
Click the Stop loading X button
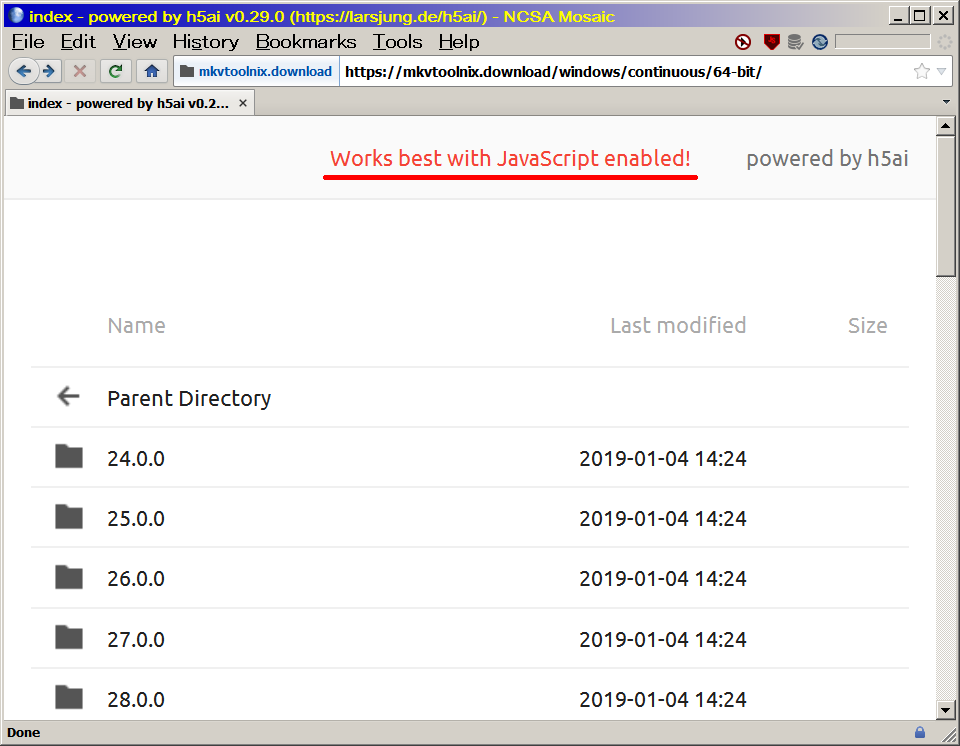(x=80, y=72)
